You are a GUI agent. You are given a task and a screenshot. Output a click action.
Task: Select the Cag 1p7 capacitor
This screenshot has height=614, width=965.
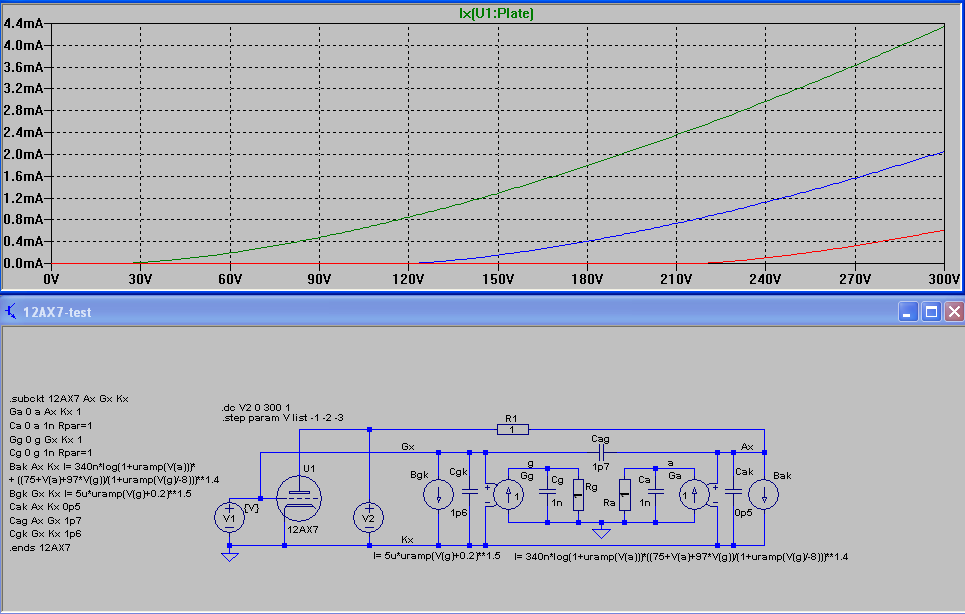coord(600,452)
